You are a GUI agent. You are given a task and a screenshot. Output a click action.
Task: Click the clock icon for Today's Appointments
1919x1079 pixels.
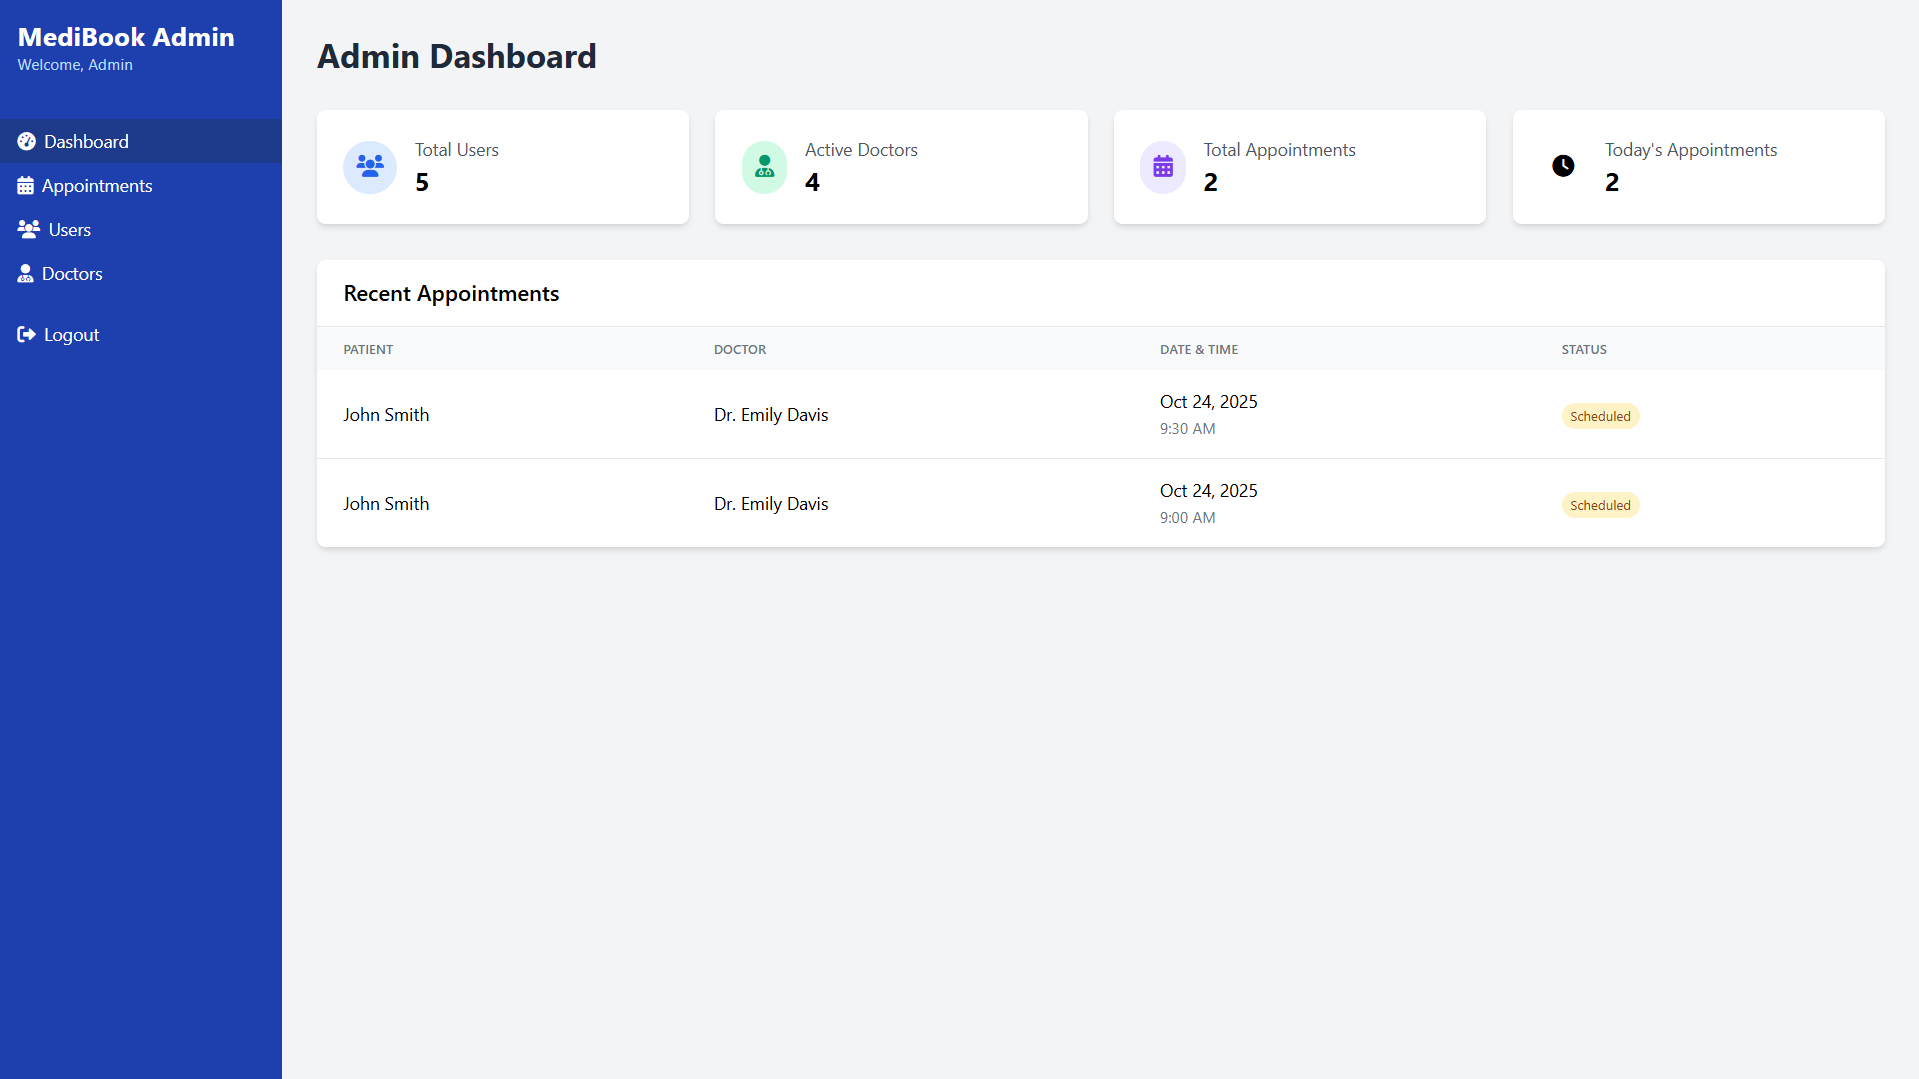[x=1563, y=166]
